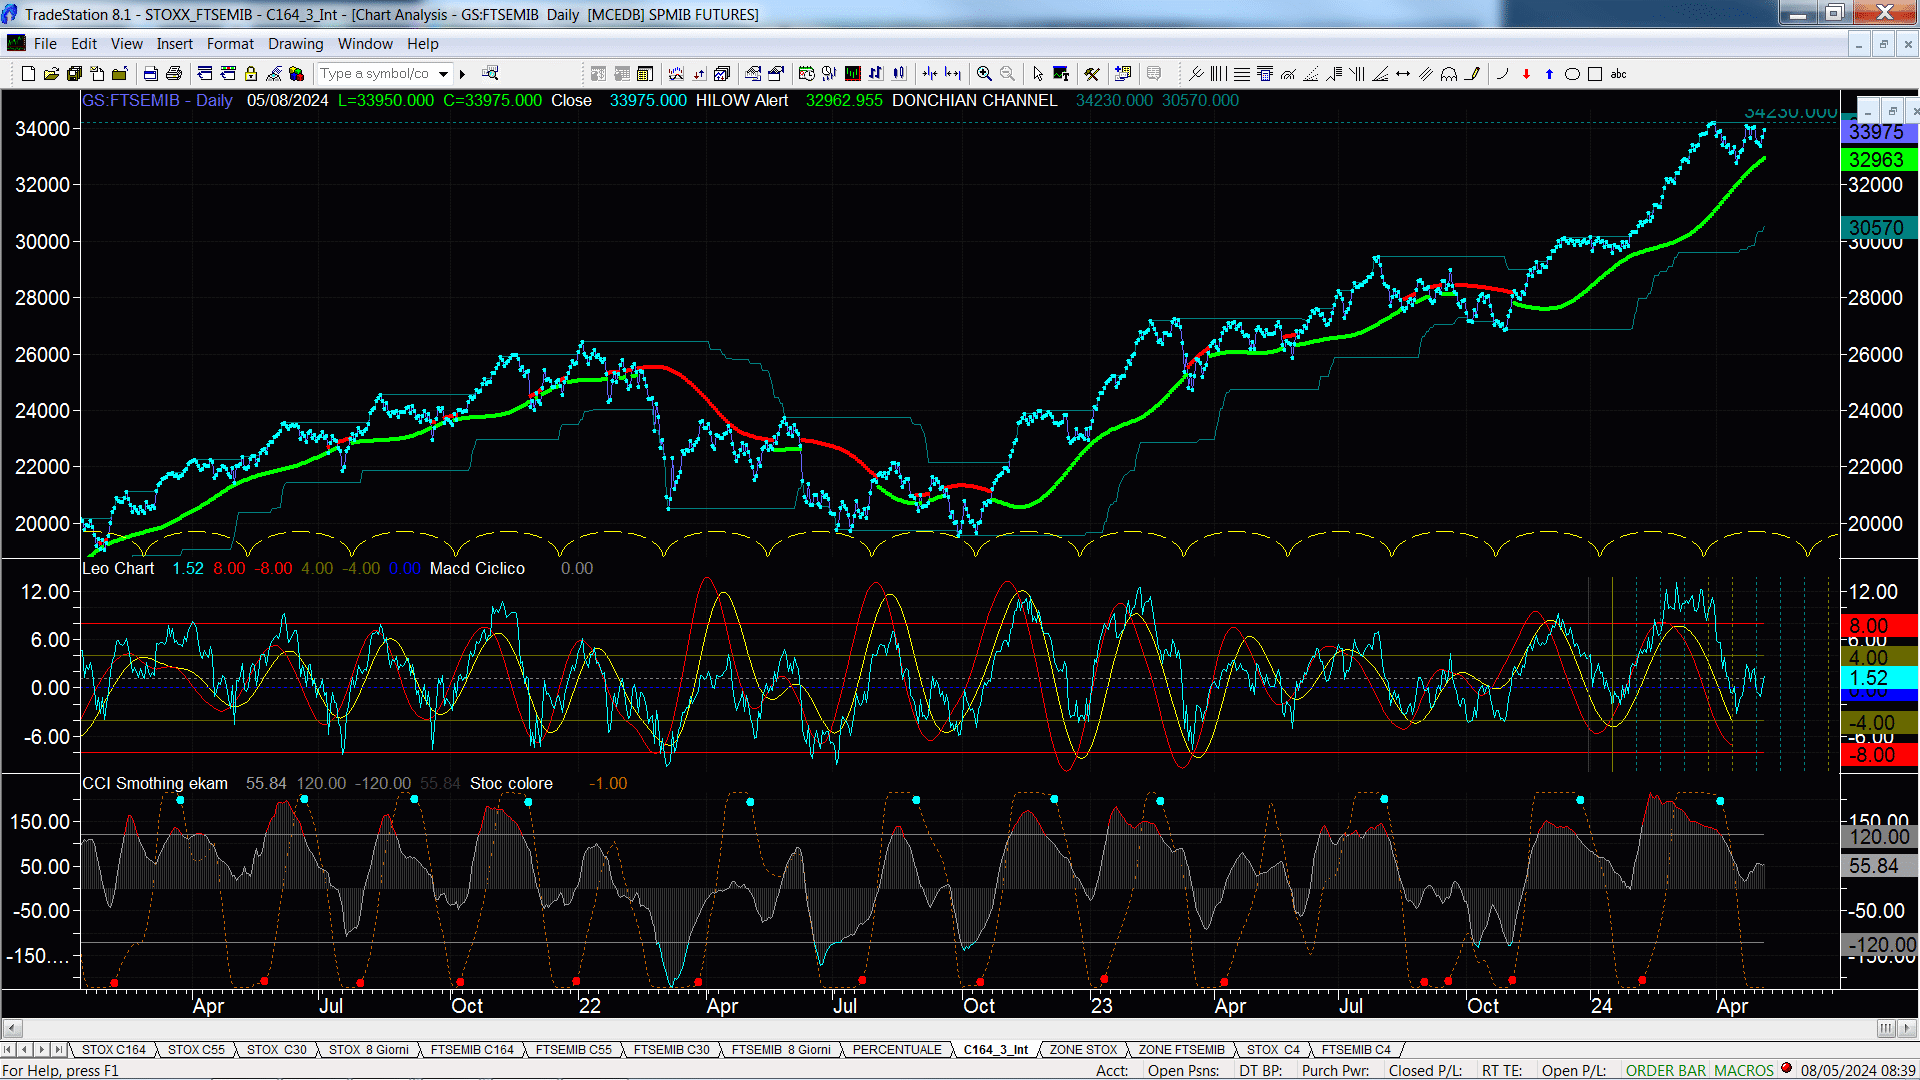The height and width of the screenshot is (1080, 1920).
Task: Click the previous-tab scroll arrow
Action: 24,1049
